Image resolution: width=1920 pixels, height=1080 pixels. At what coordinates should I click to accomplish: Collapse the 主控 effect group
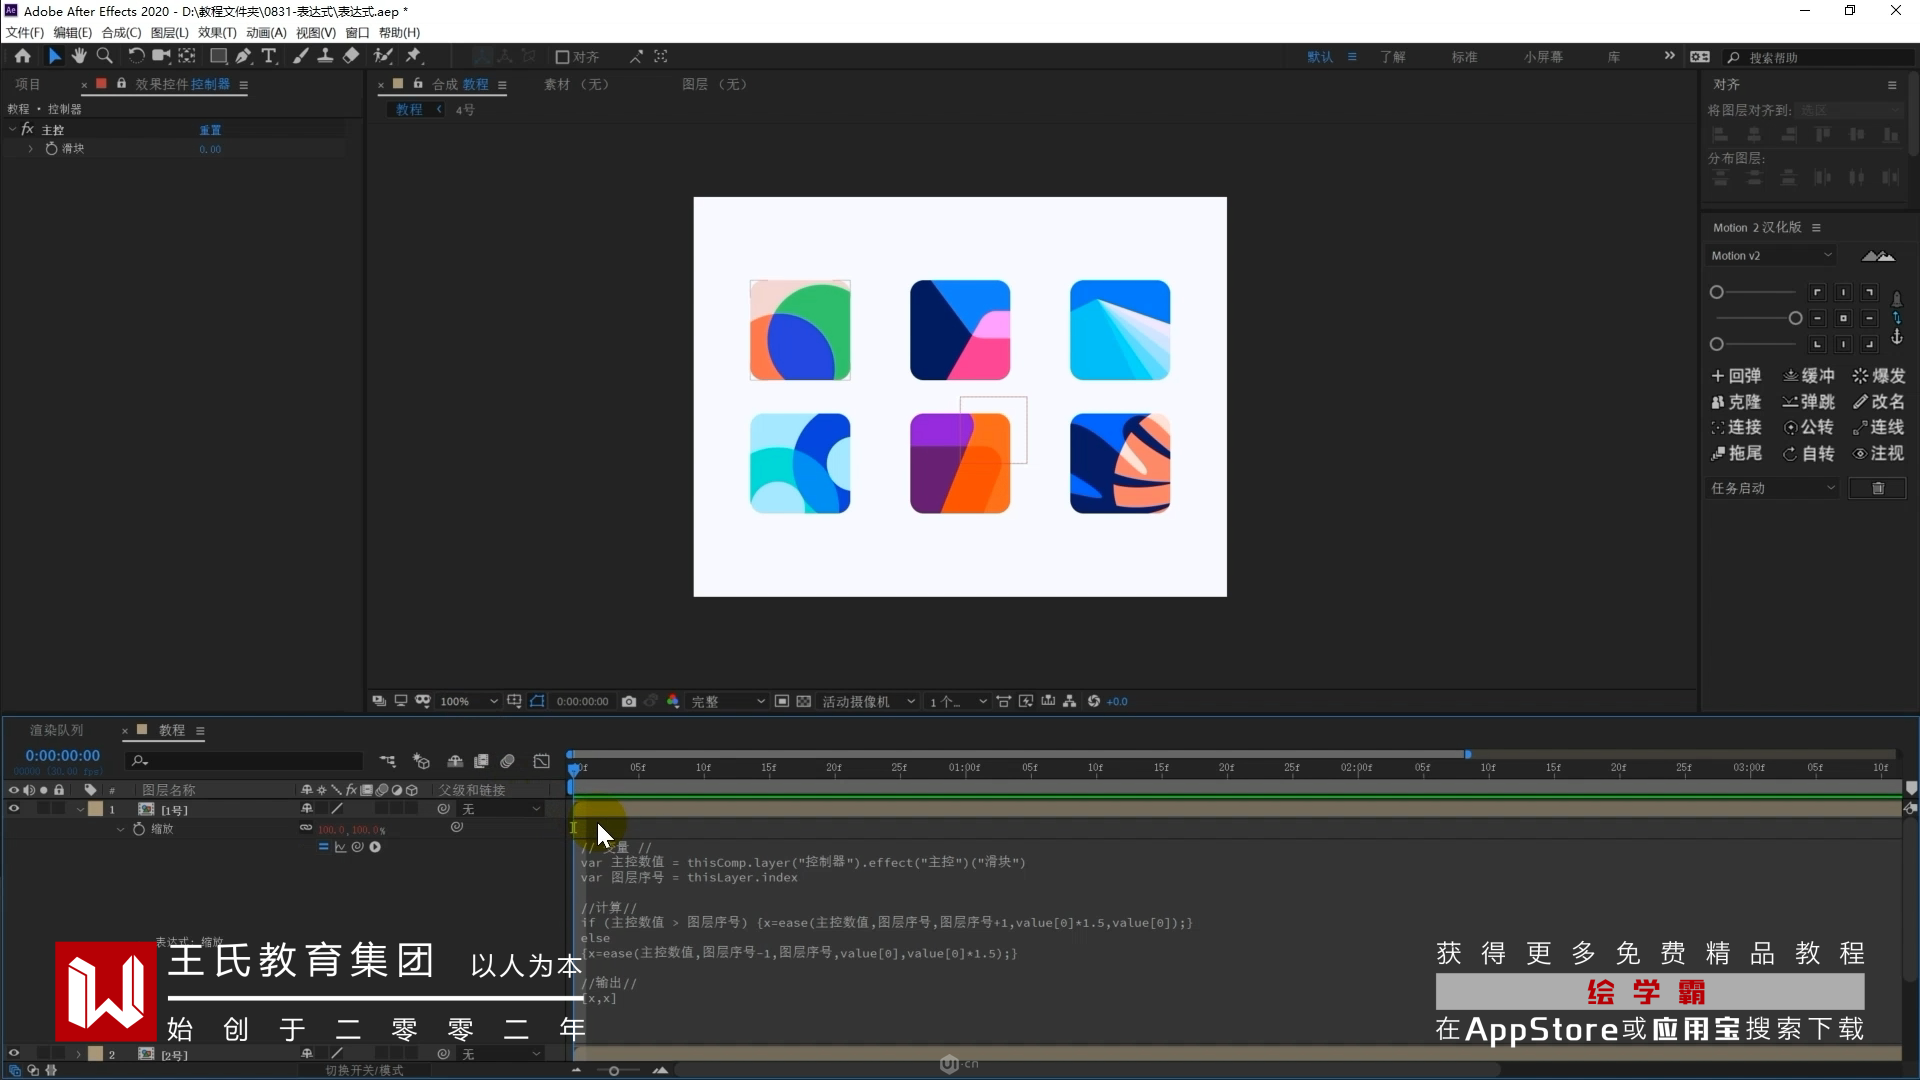point(12,130)
